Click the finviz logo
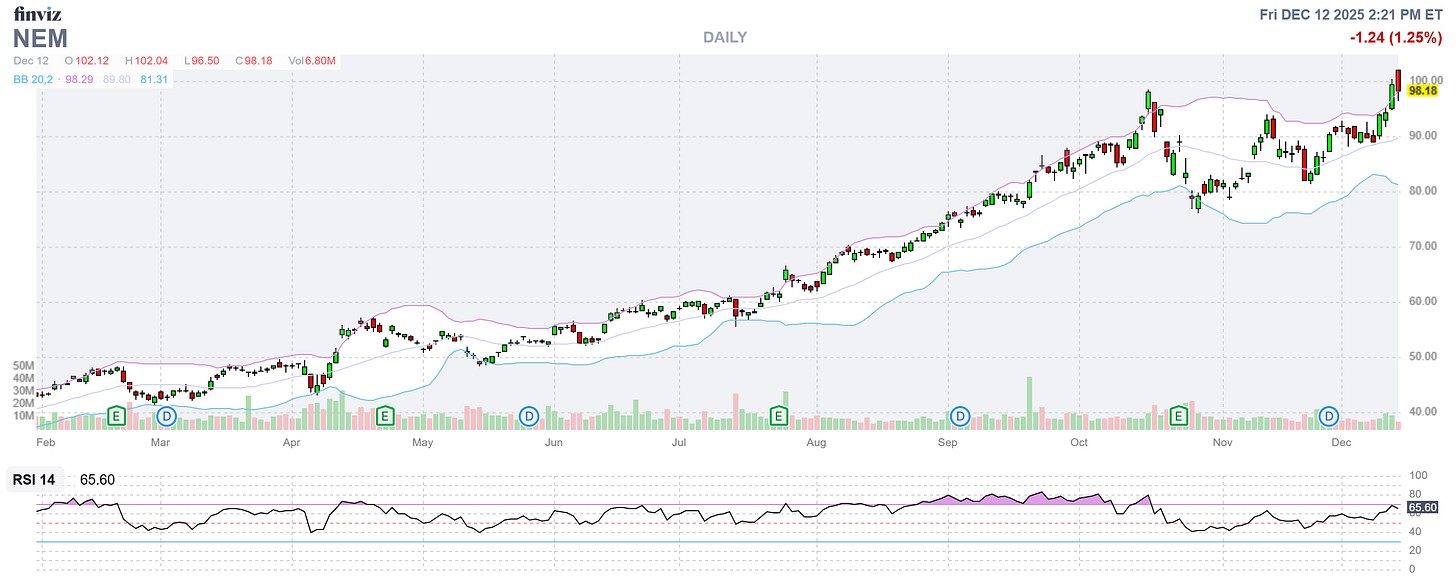The width and height of the screenshot is (1456, 585). pos(37,14)
